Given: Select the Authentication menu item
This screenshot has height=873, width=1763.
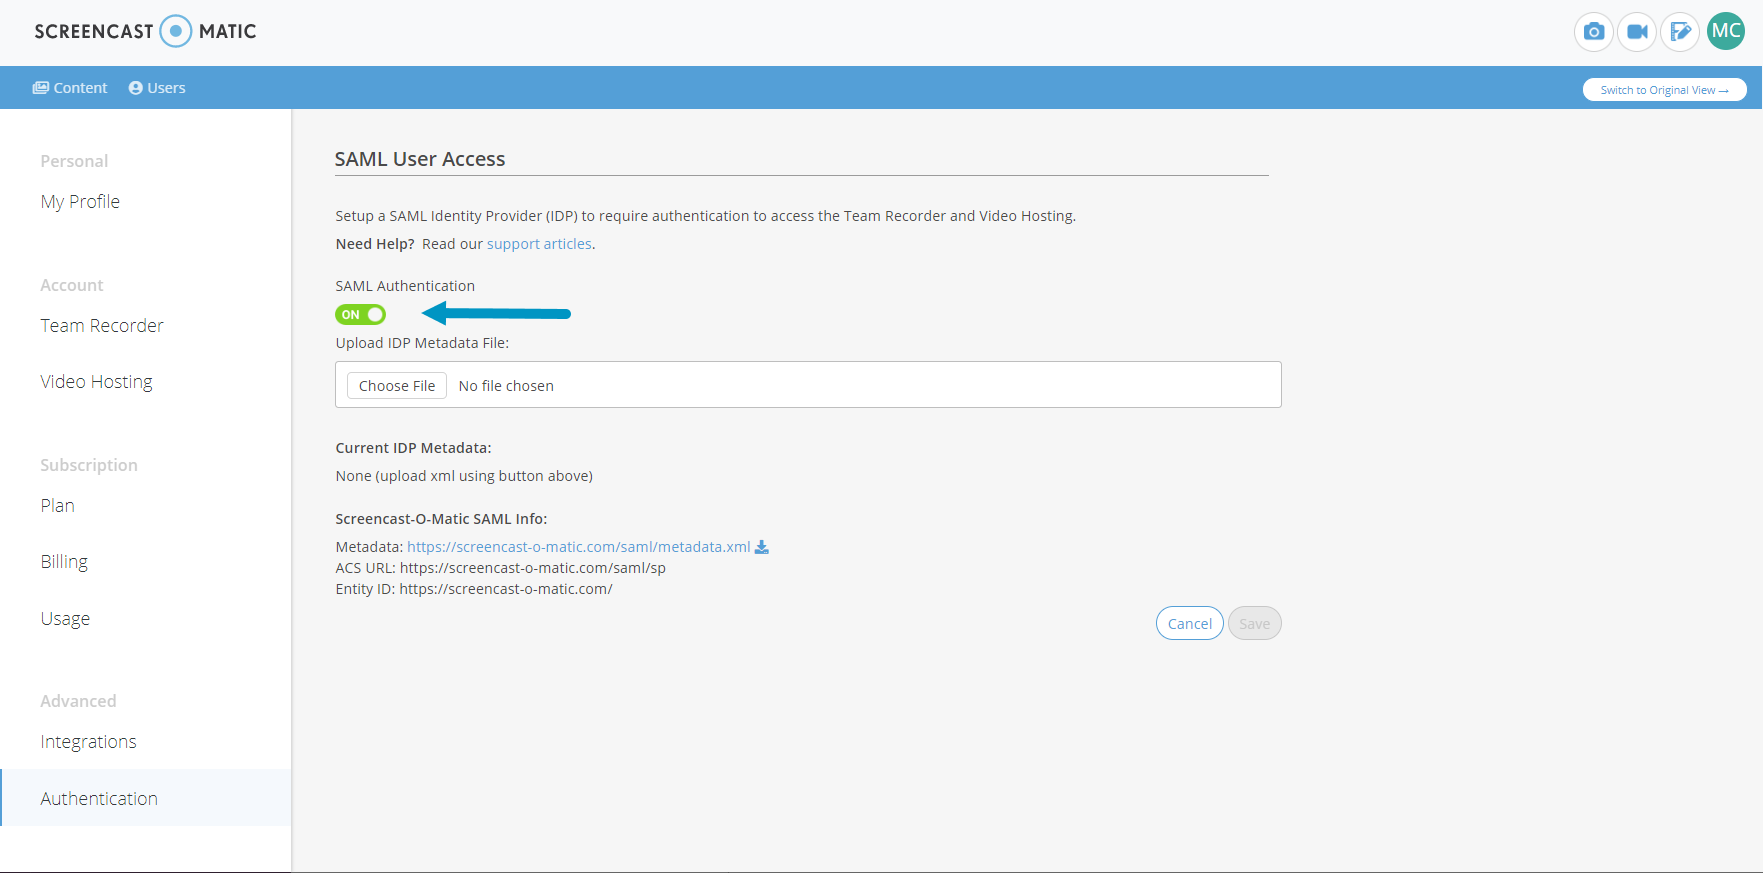Looking at the screenshot, I should point(146,798).
